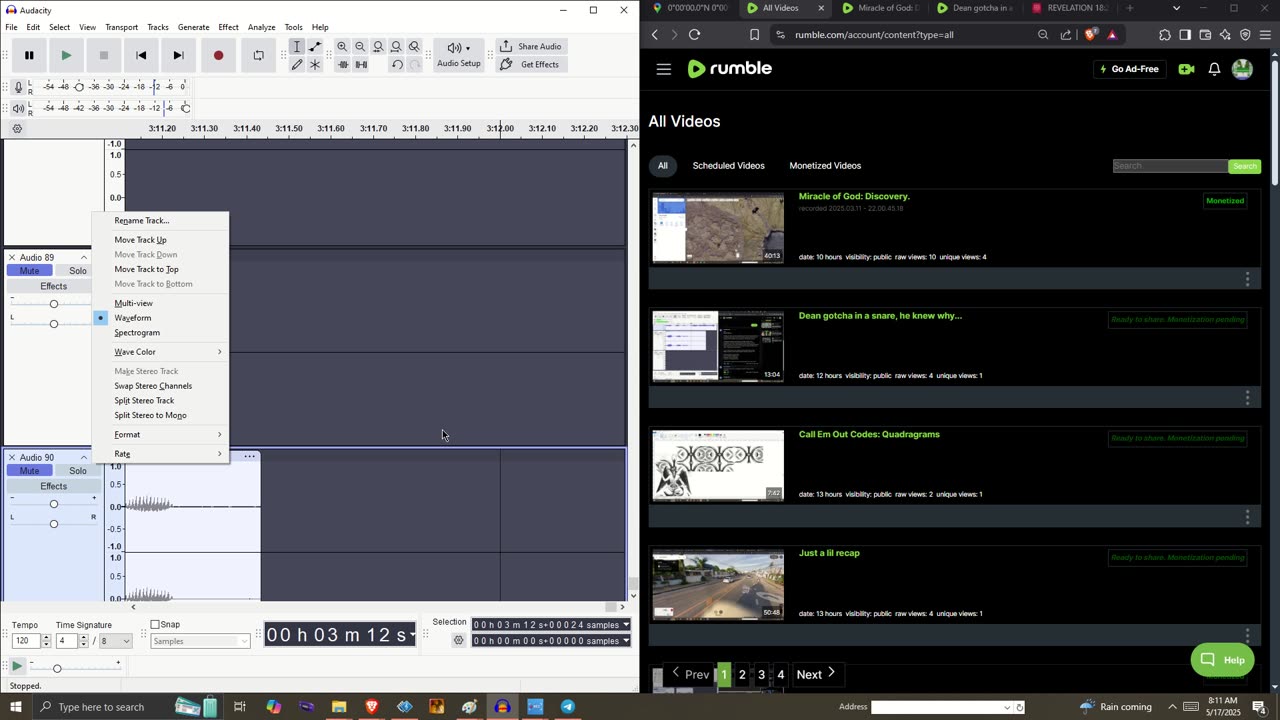This screenshot has width=1280, height=720.
Task: Expand the Format submenu
Action: click(x=160, y=435)
